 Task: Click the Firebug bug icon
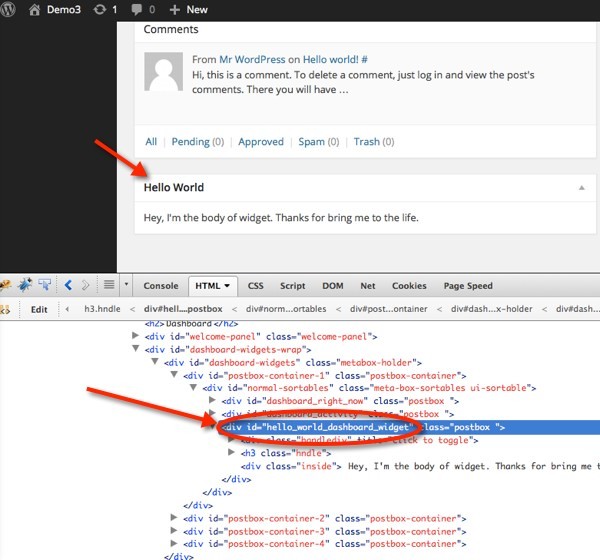point(25,285)
